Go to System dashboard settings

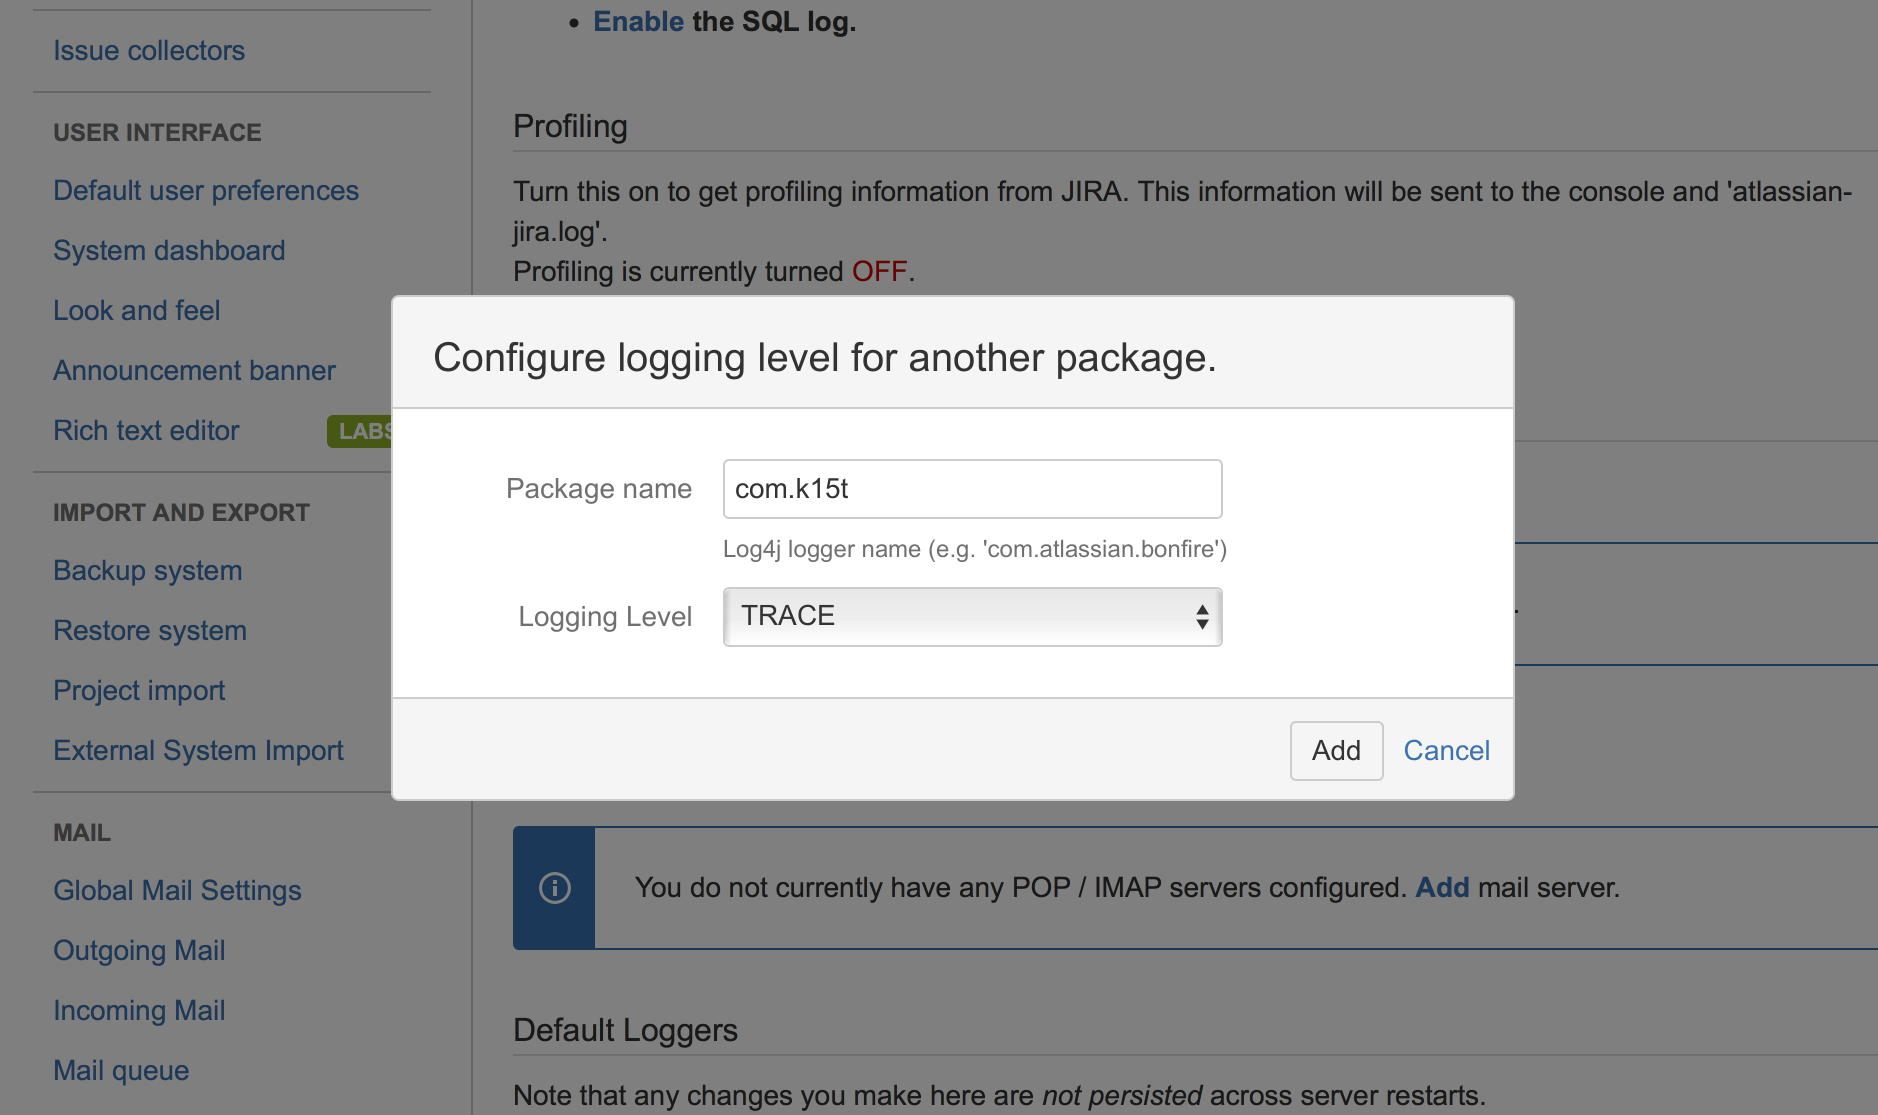pos(169,250)
